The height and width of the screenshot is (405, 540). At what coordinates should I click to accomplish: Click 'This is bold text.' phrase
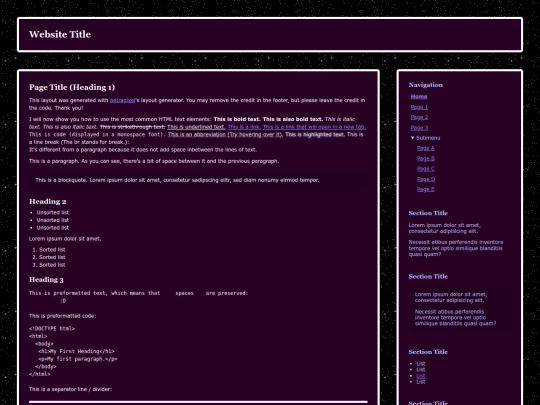pyautogui.click(x=237, y=119)
